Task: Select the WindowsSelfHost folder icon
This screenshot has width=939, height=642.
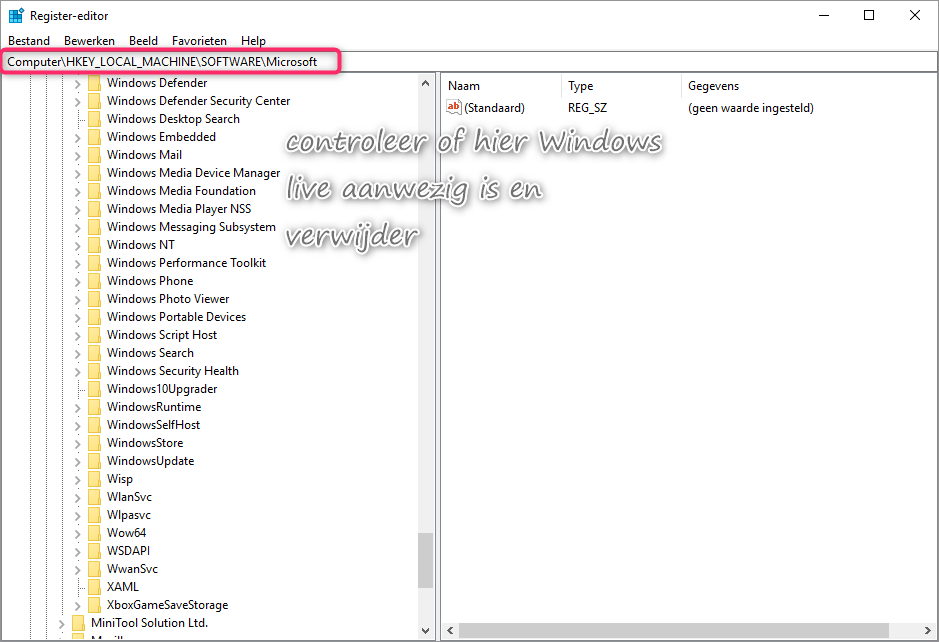Action: pyautogui.click(x=94, y=425)
